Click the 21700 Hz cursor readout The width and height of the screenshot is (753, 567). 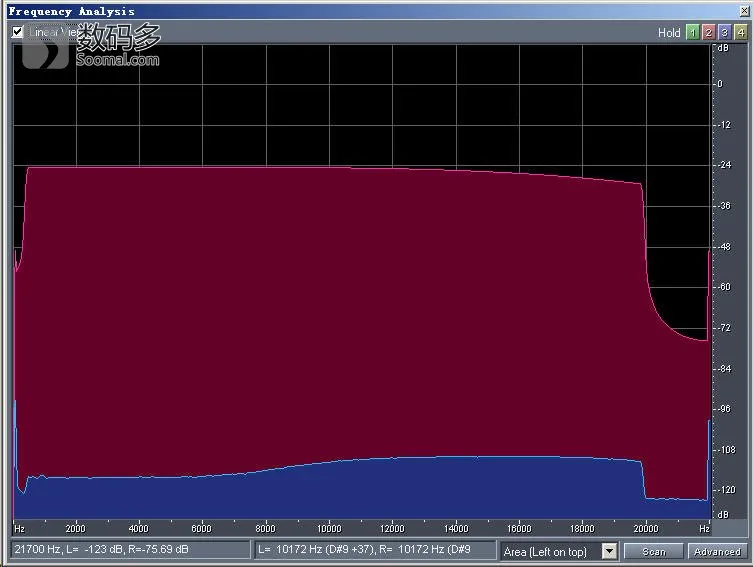point(131,550)
